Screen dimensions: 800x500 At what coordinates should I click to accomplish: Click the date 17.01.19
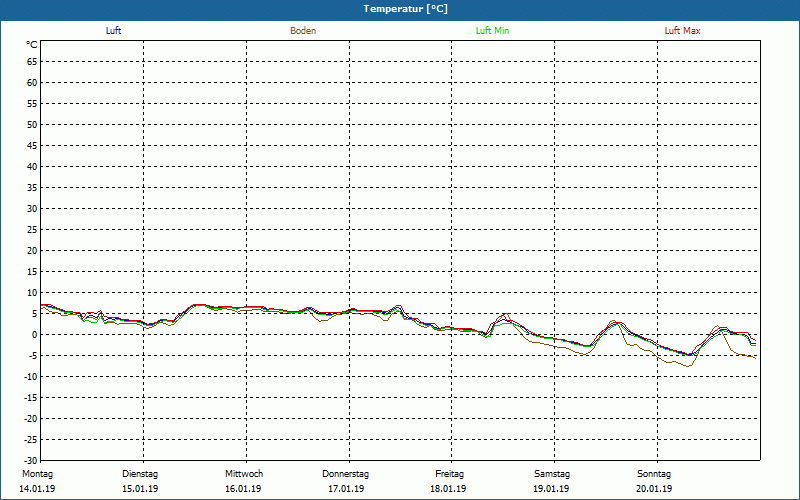click(346, 489)
